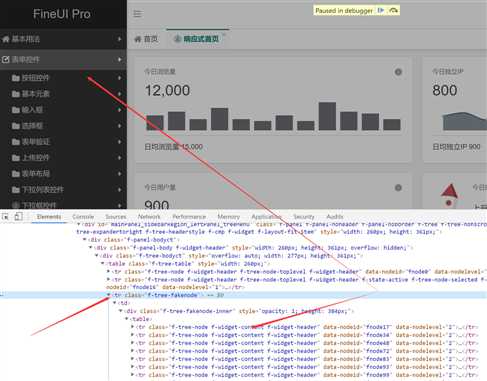Viewport: 487px width, 381px height.
Task: Click the folder icon of 下拉列表控件
Action: click(x=16, y=190)
